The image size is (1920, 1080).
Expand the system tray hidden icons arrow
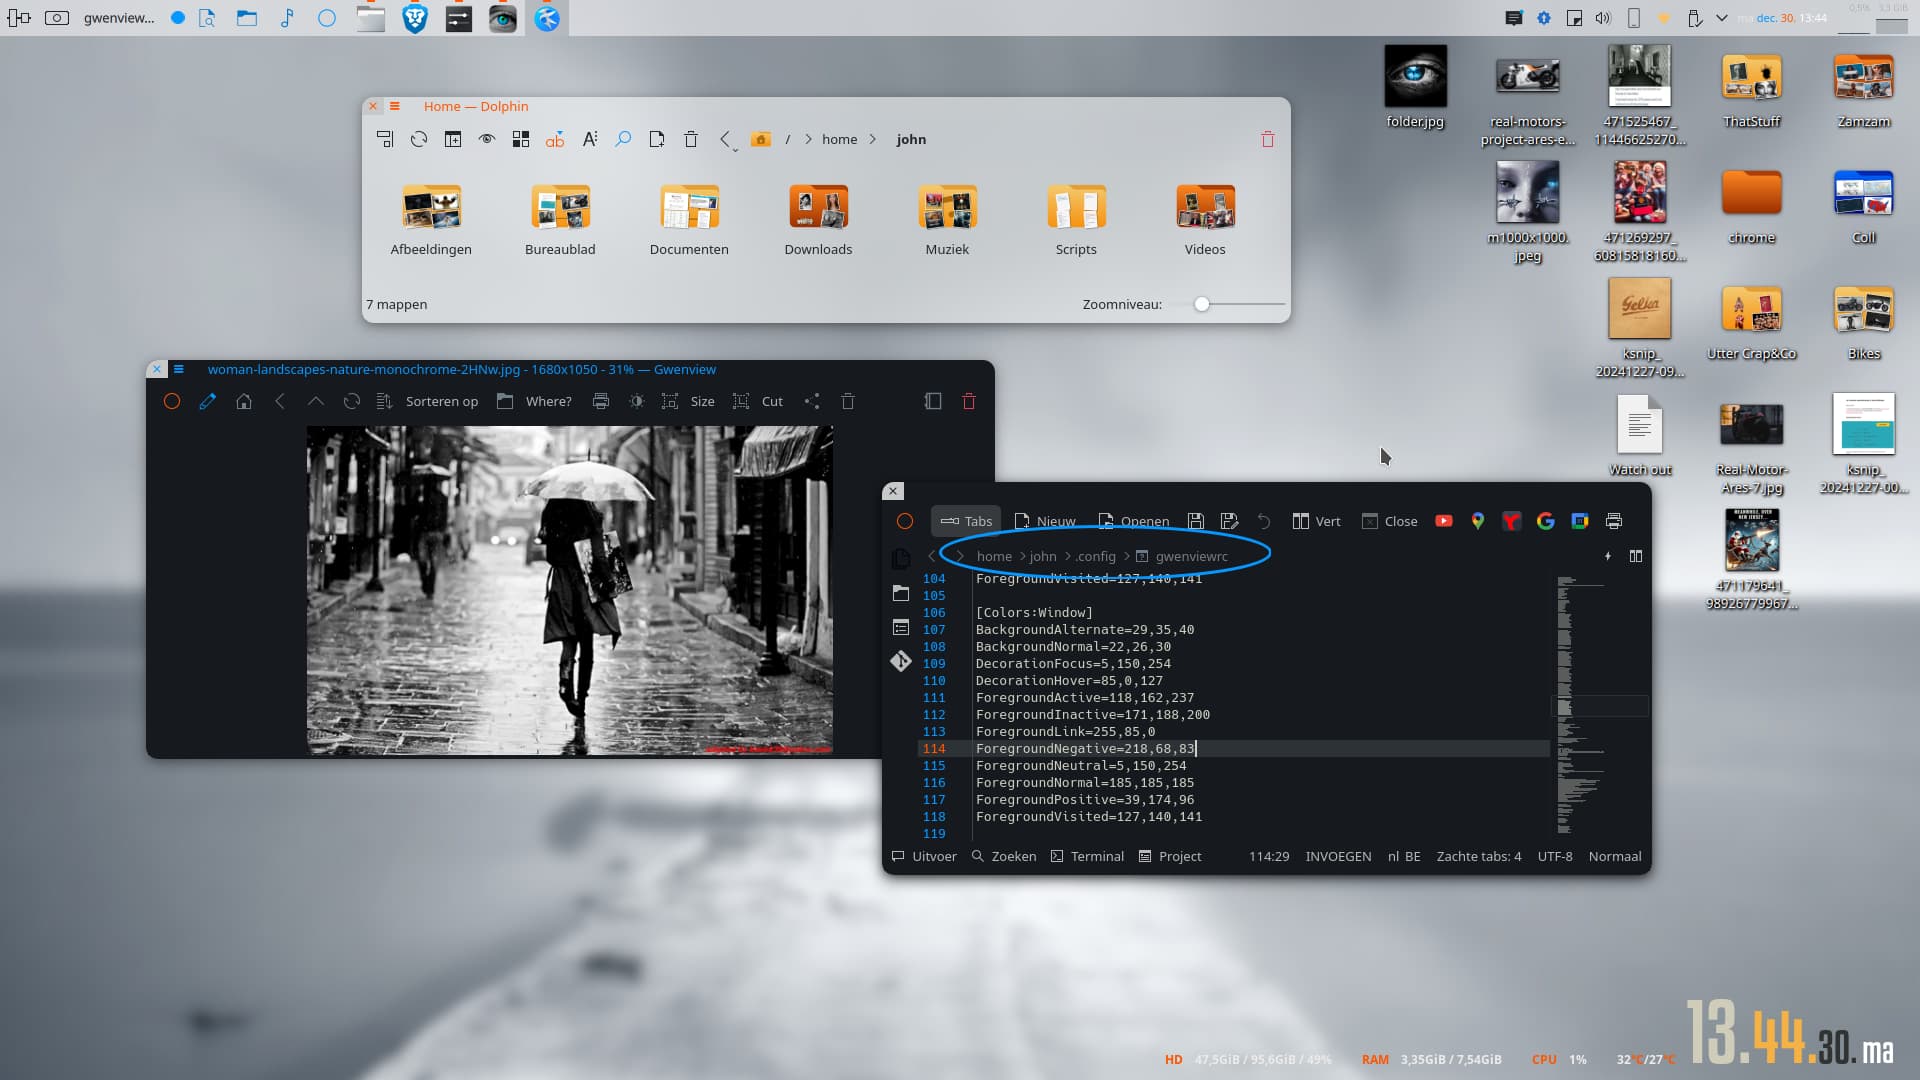point(1721,18)
